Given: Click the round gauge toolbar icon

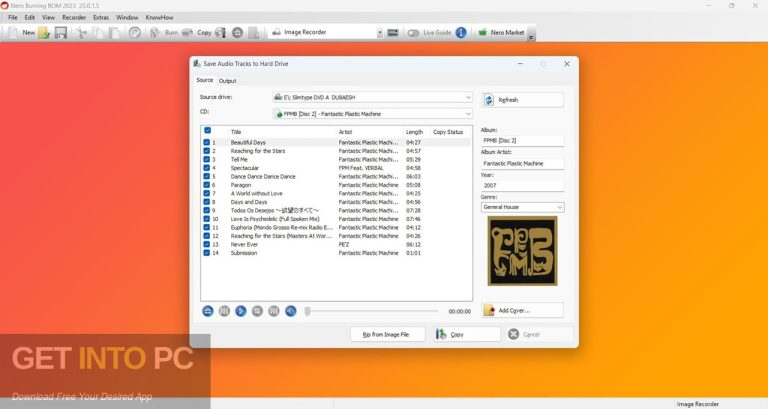Looking at the screenshot, I should 135,32.
